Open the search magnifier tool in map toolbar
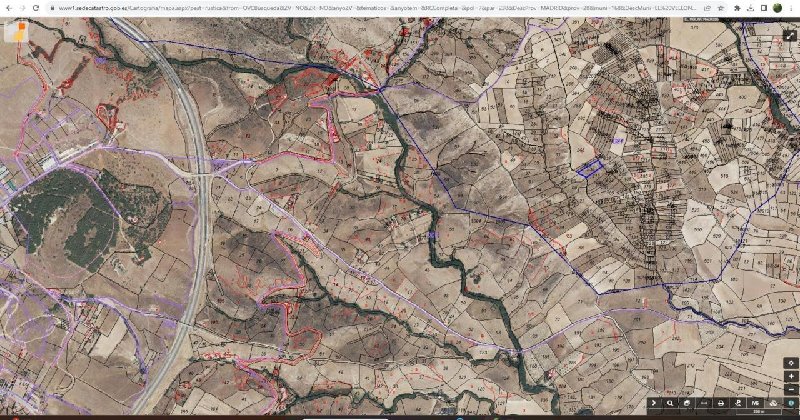Screen dimensions: 800x420 670,403
